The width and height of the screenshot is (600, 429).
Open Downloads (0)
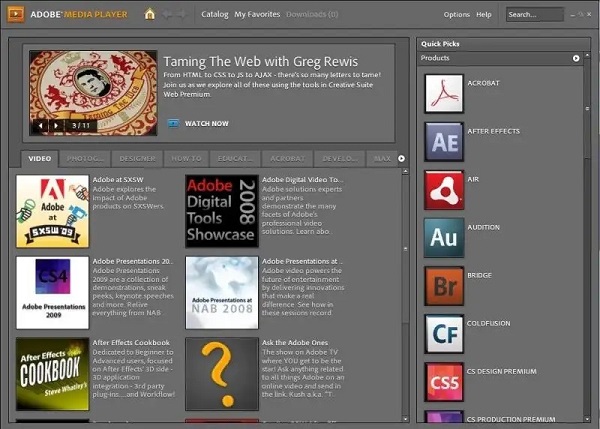[x=312, y=14]
